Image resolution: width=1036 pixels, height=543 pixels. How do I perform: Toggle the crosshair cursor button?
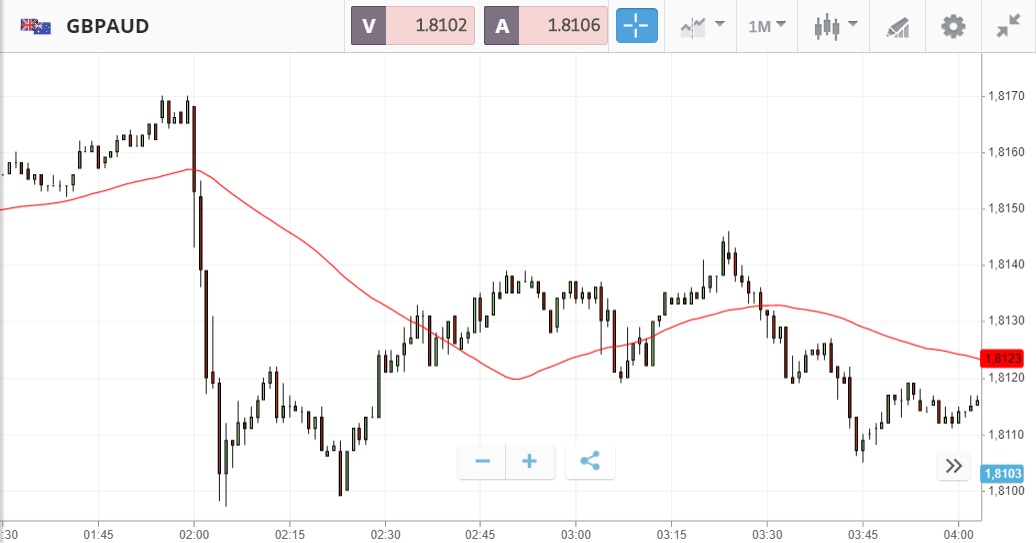tap(636, 26)
